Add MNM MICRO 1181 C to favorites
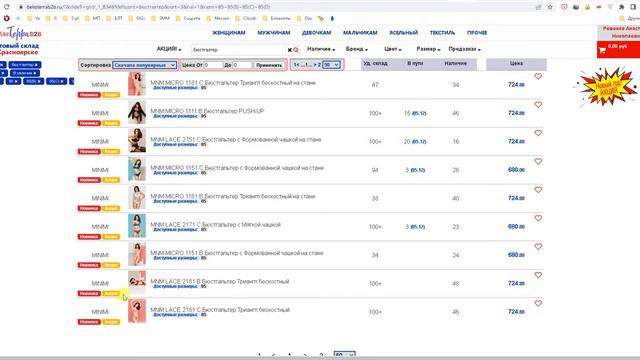This screenshot has height=360, width=640. [538, 76]
